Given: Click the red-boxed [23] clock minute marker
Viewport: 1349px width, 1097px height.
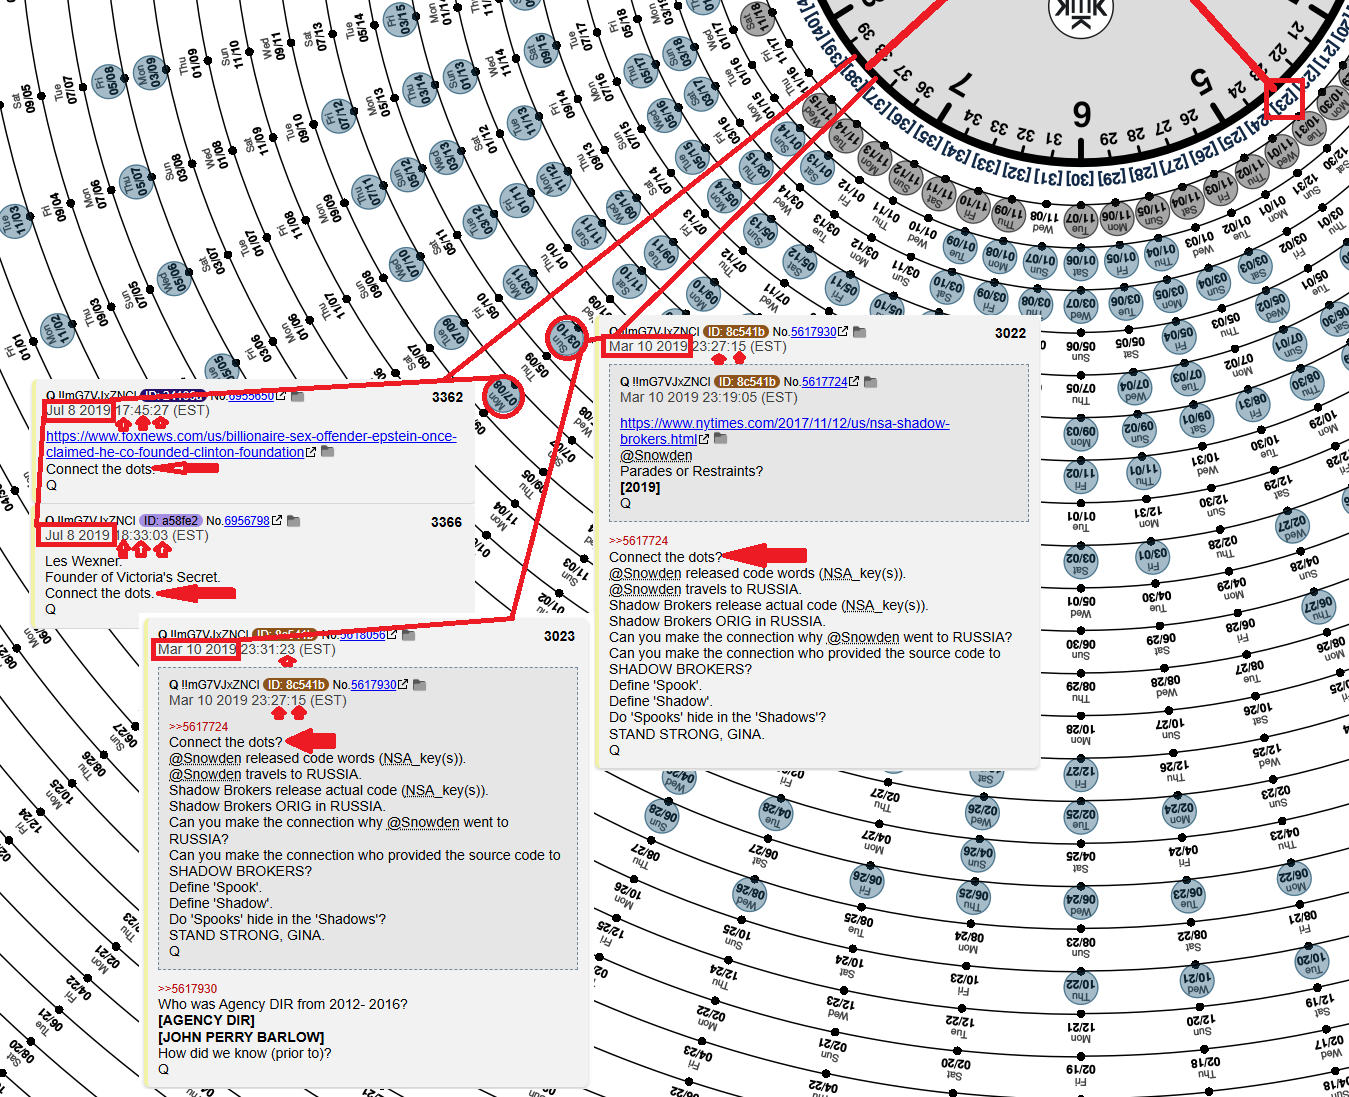Looking at the screenshot, I should pyautogui.click(x=1283, y=99).
